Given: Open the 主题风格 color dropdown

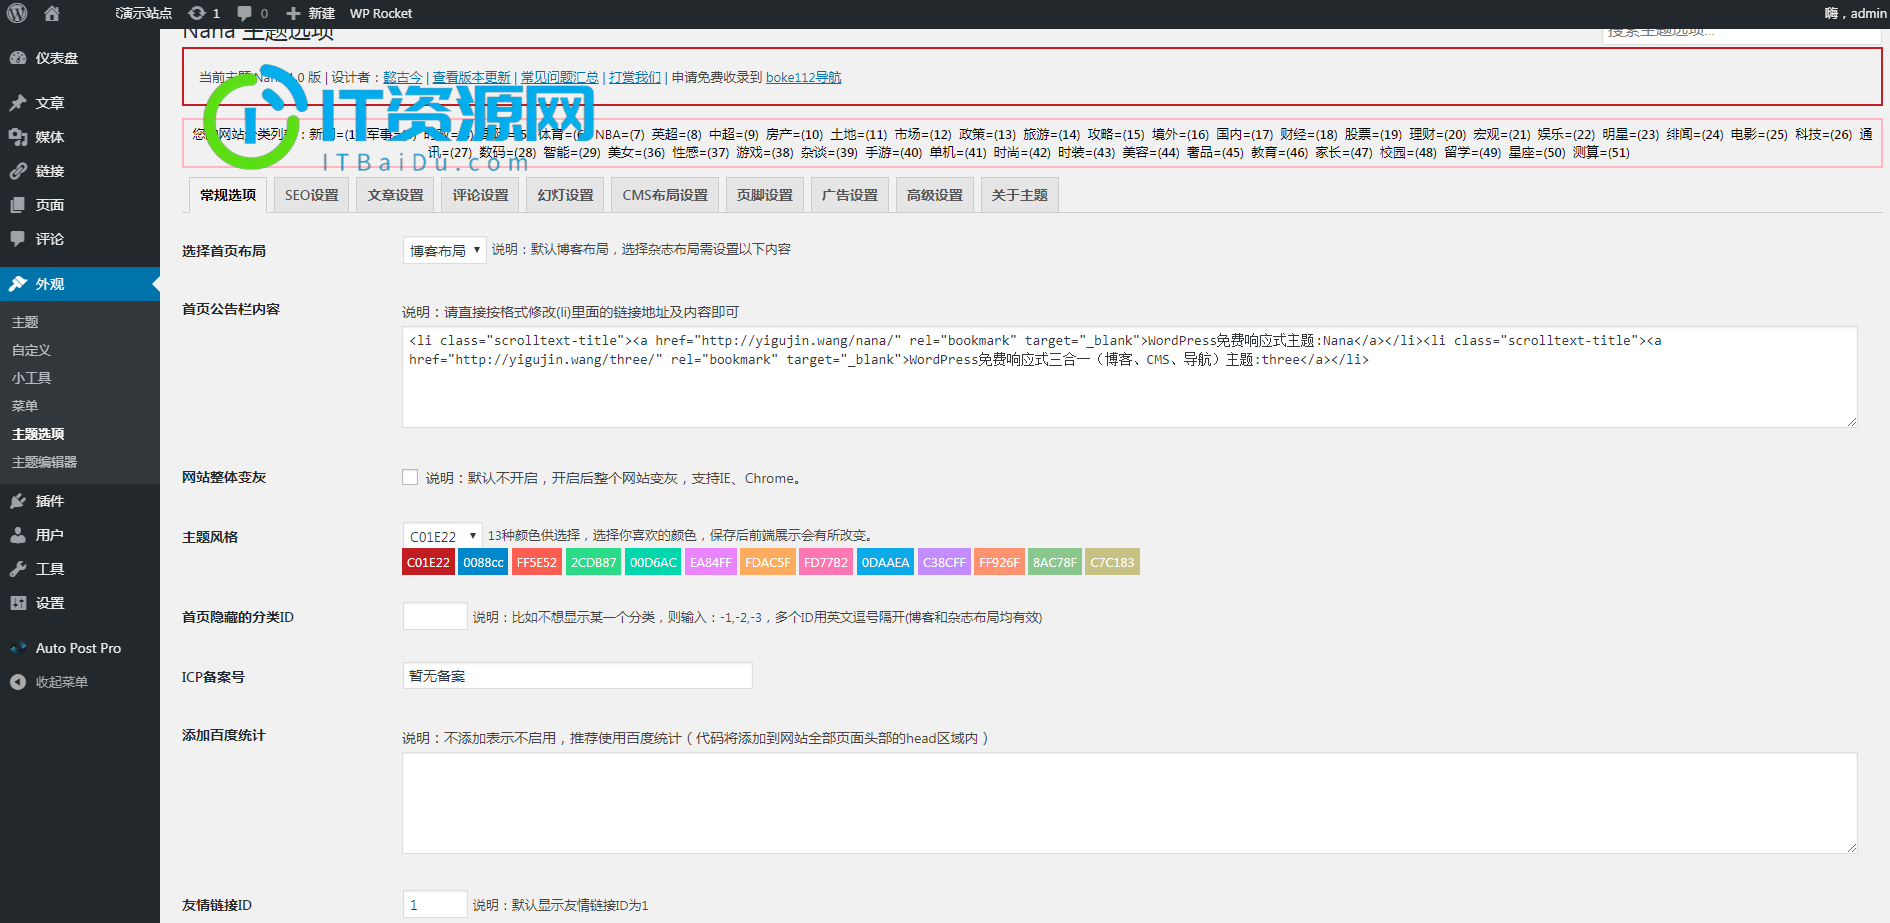Looking at the screenshot, I should coord(442,536).
